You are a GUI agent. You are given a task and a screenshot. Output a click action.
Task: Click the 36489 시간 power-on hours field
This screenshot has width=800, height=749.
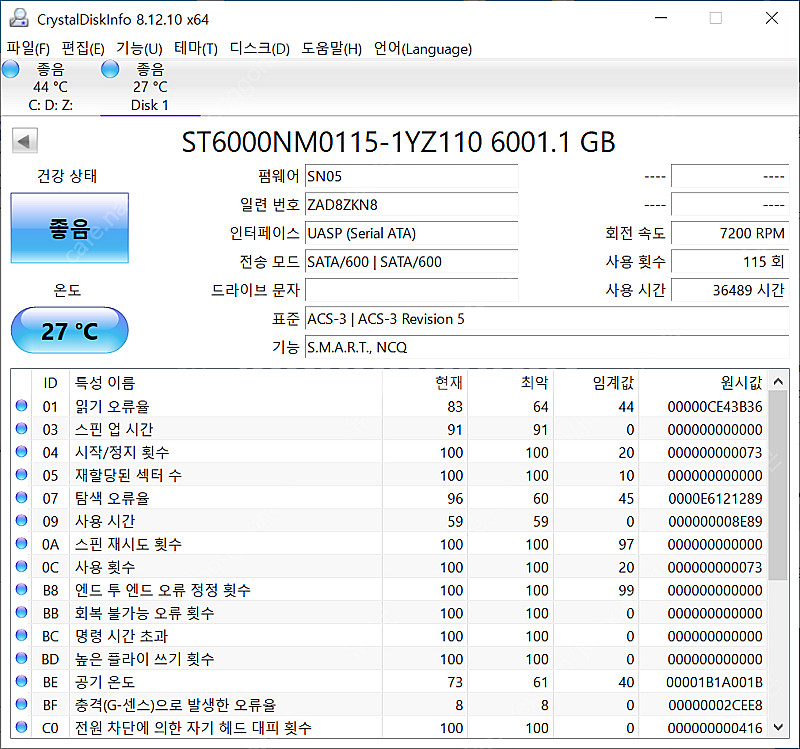(730, 290)
